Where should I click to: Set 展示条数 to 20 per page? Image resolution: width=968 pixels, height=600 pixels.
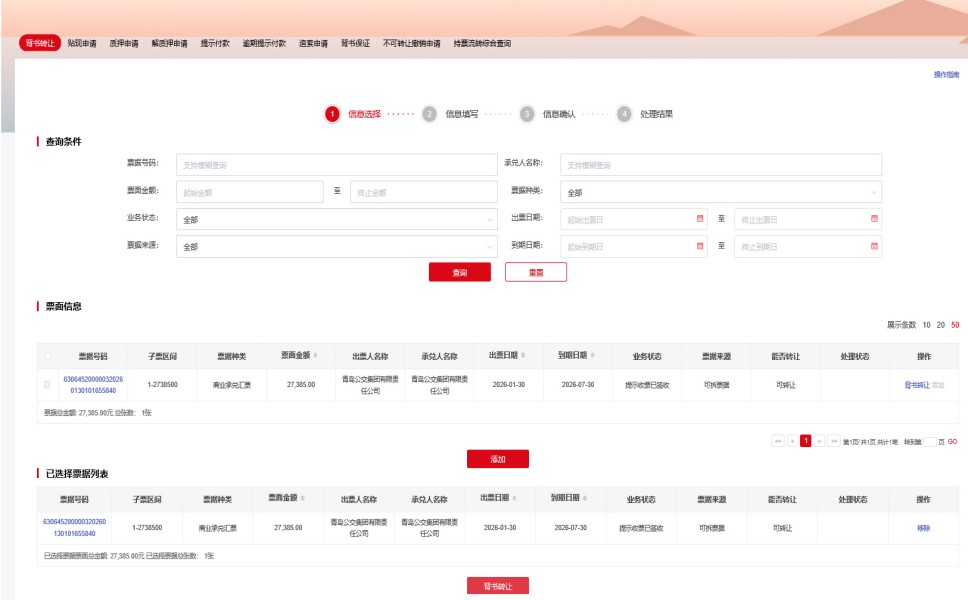pyautogui.click(x=941, y=325)
